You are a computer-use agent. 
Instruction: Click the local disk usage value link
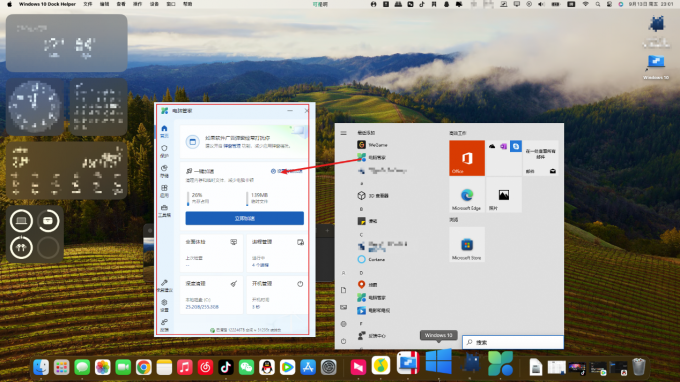point(202,307)
